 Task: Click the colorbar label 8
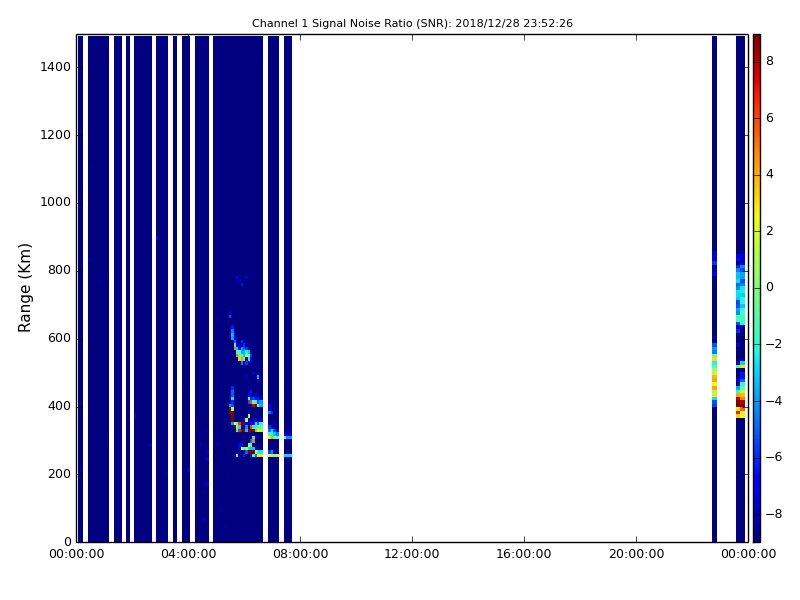[x=770, y=61]
